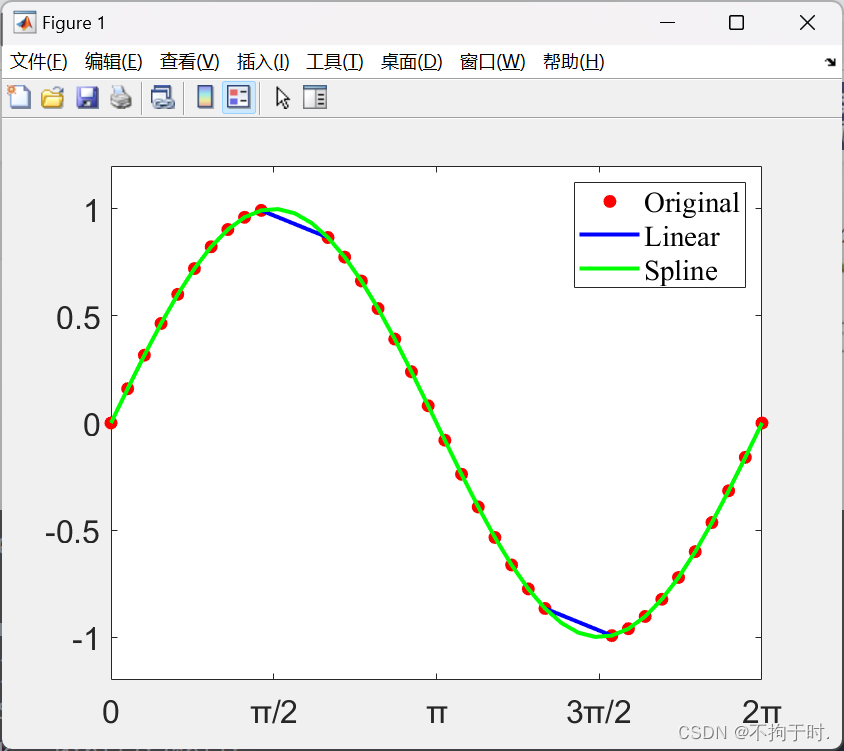Image resolution: width=844 pixels, height=751 pixels.
Task: Select the Edit Plot arrow tool
Action: [x=282, y=97]
